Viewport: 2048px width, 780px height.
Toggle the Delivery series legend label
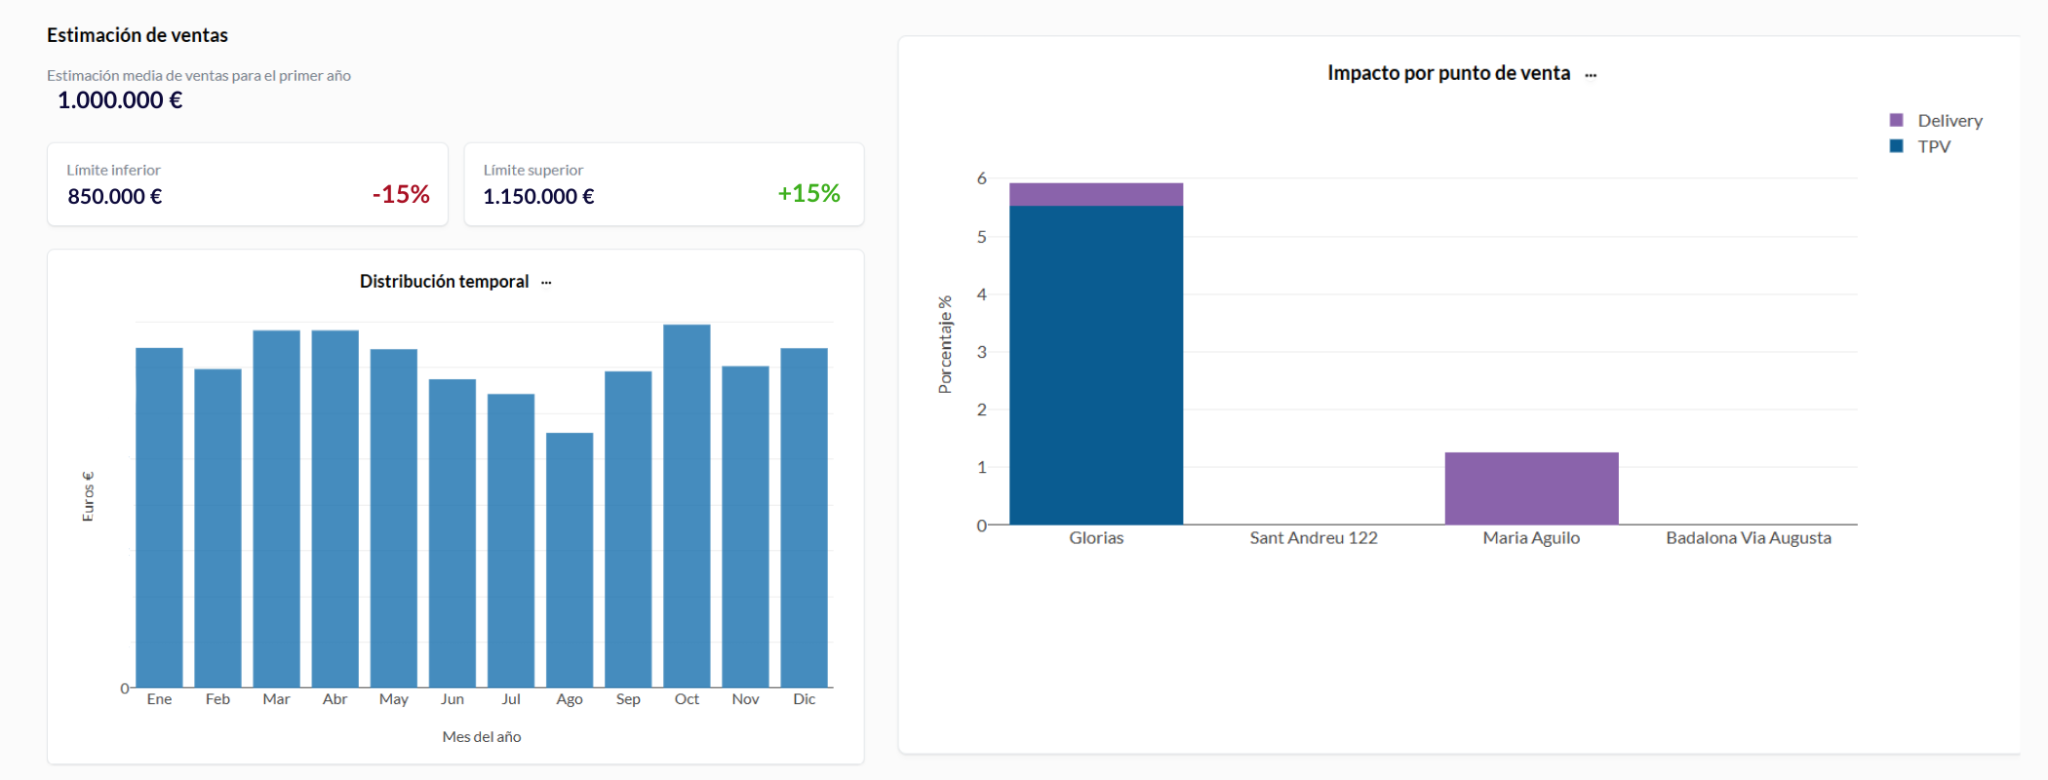point(1949,121)
